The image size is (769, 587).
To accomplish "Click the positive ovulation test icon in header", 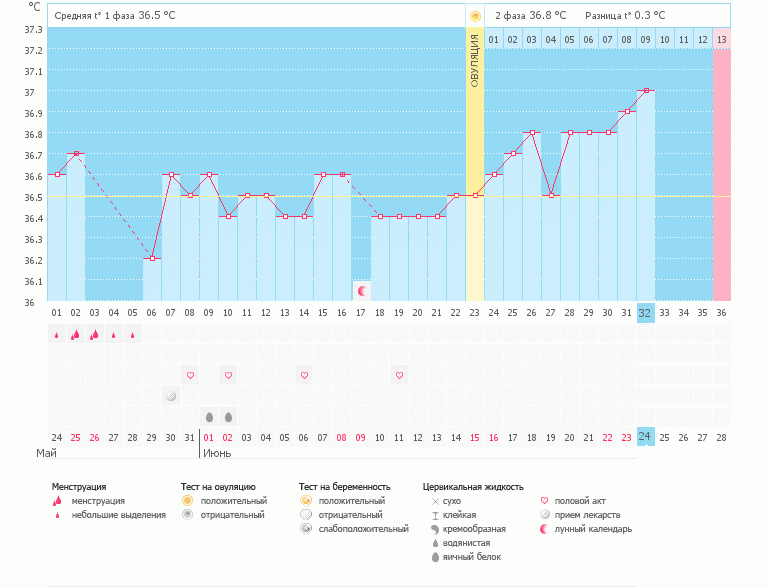I will pyautogui.click(x=475, y=16).
